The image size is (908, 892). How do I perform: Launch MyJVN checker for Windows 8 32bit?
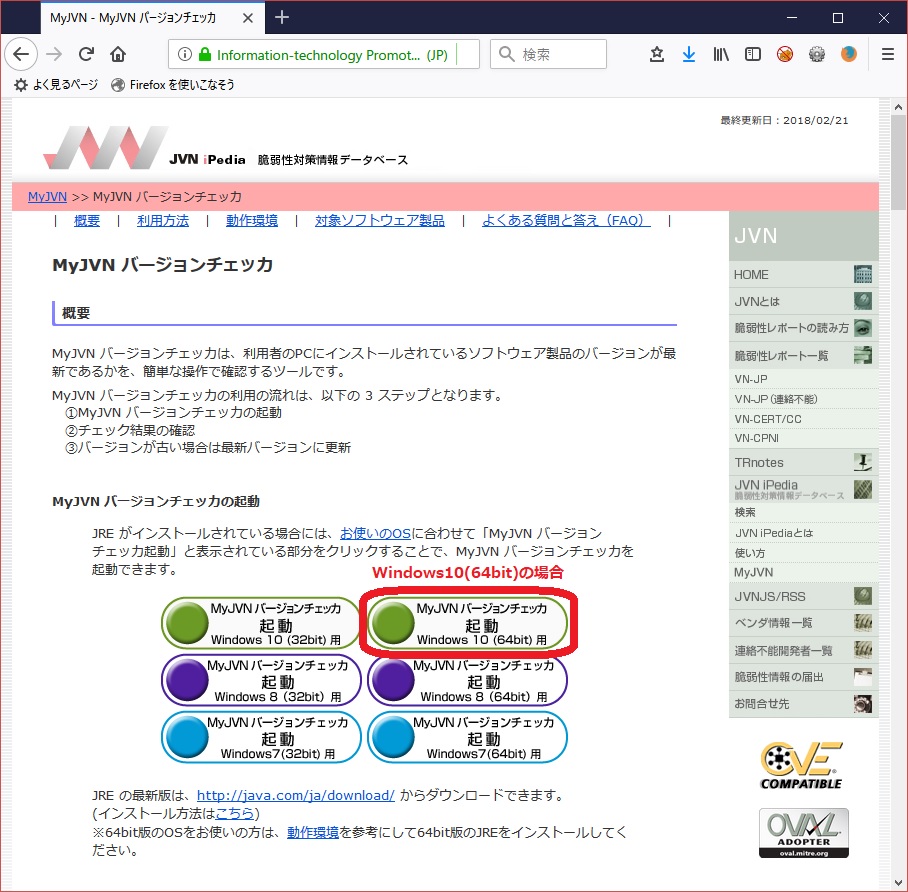261,680
